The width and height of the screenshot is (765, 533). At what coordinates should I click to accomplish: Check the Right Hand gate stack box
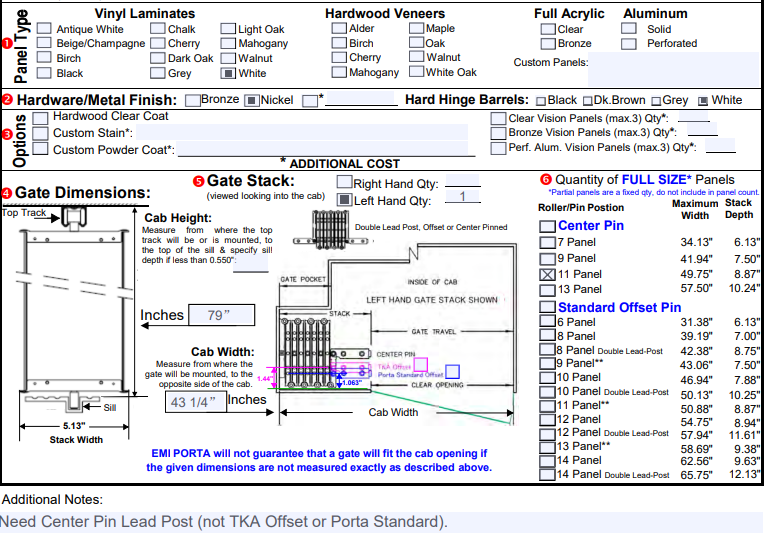tap(344, 182)
